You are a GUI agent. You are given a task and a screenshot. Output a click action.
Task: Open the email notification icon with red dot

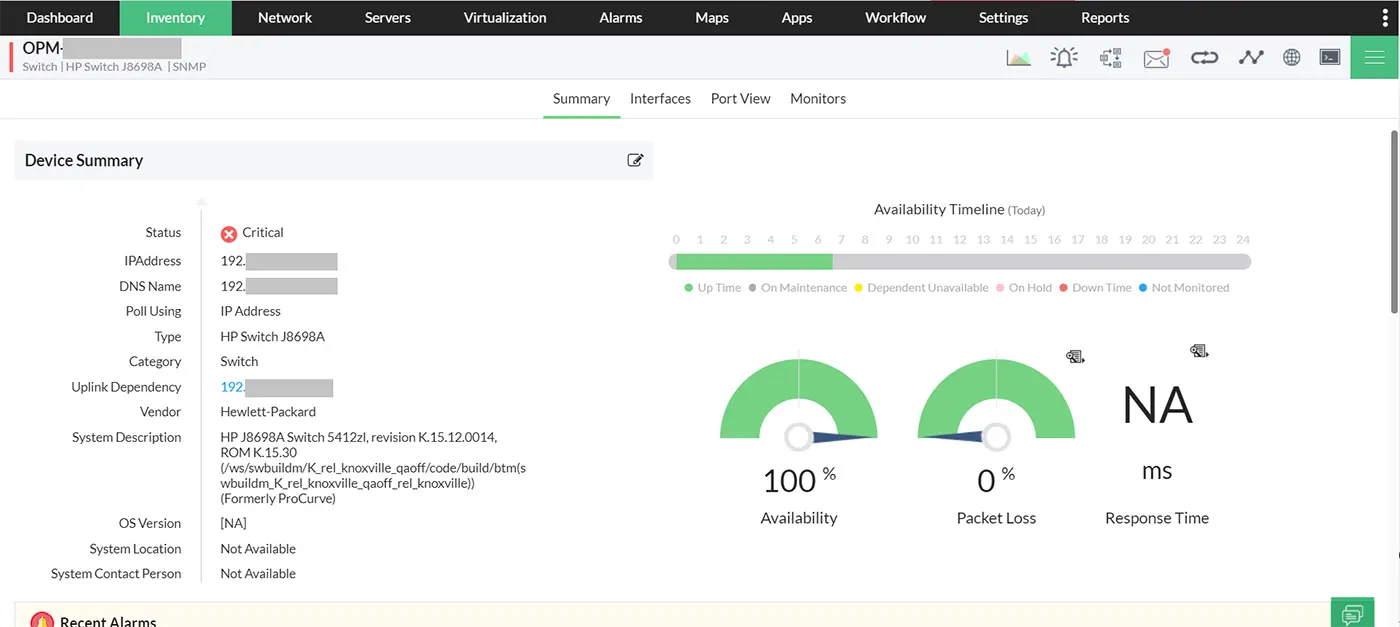tap(1156, 57)
